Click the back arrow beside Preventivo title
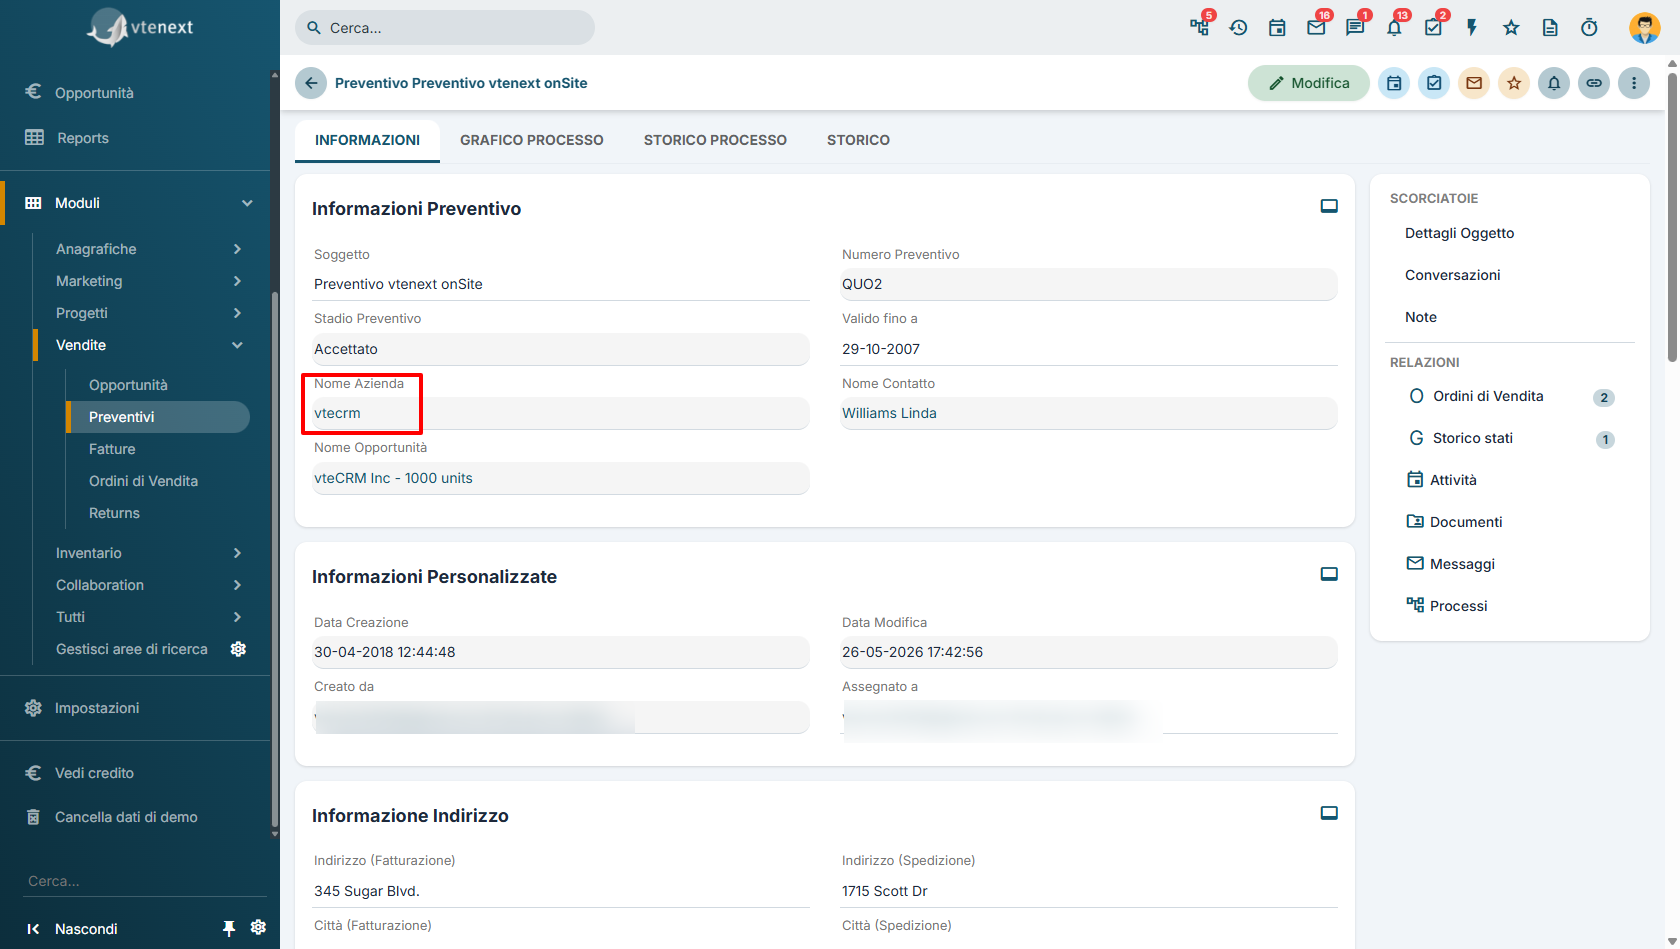The image size is (1680, 949). click(311, 83)
